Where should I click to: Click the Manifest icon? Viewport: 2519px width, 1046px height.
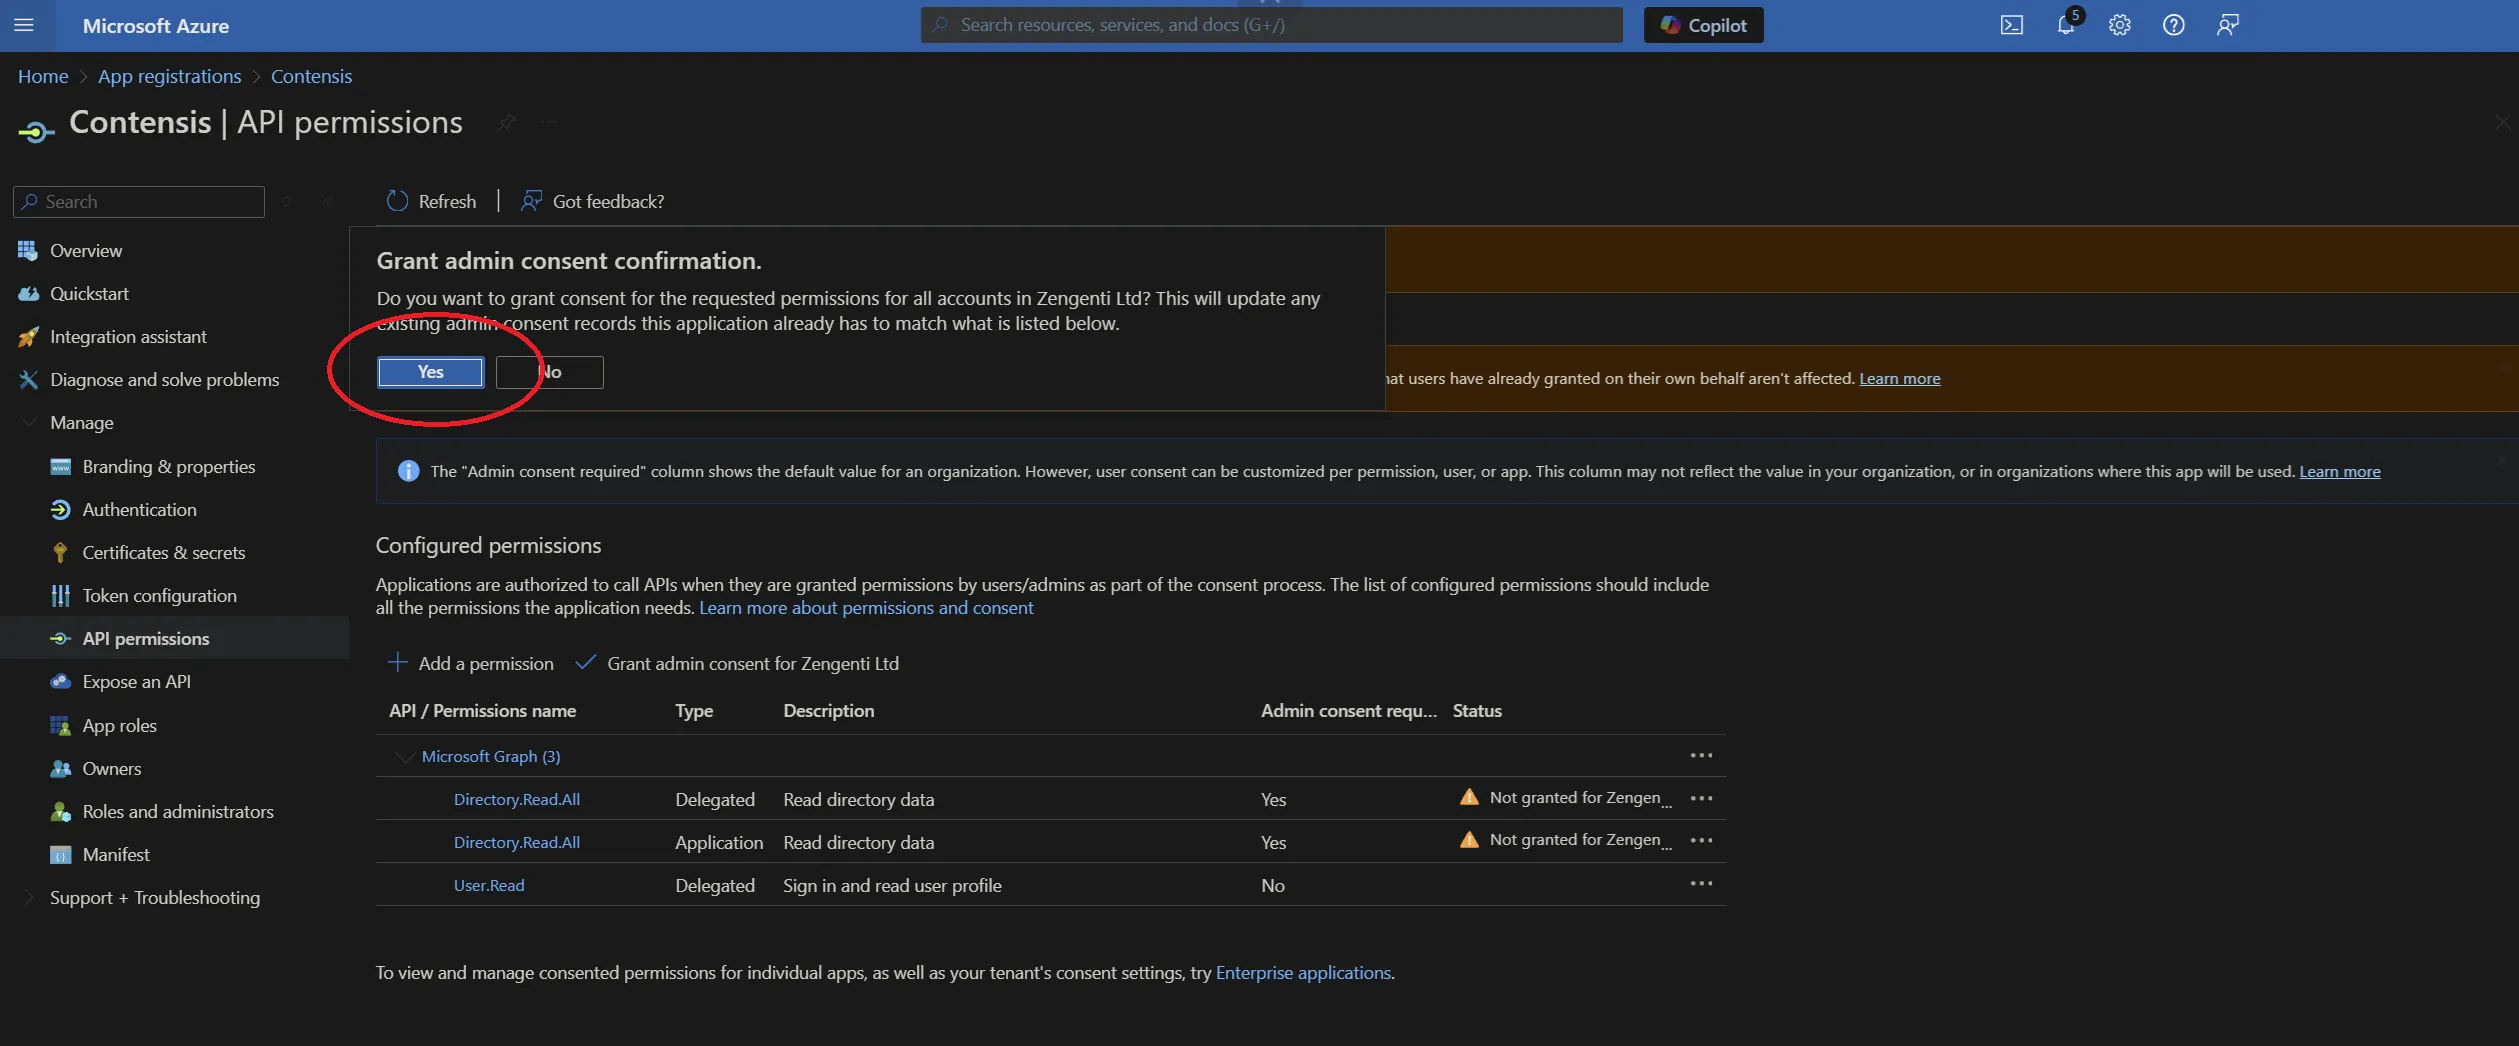(60, 855)
